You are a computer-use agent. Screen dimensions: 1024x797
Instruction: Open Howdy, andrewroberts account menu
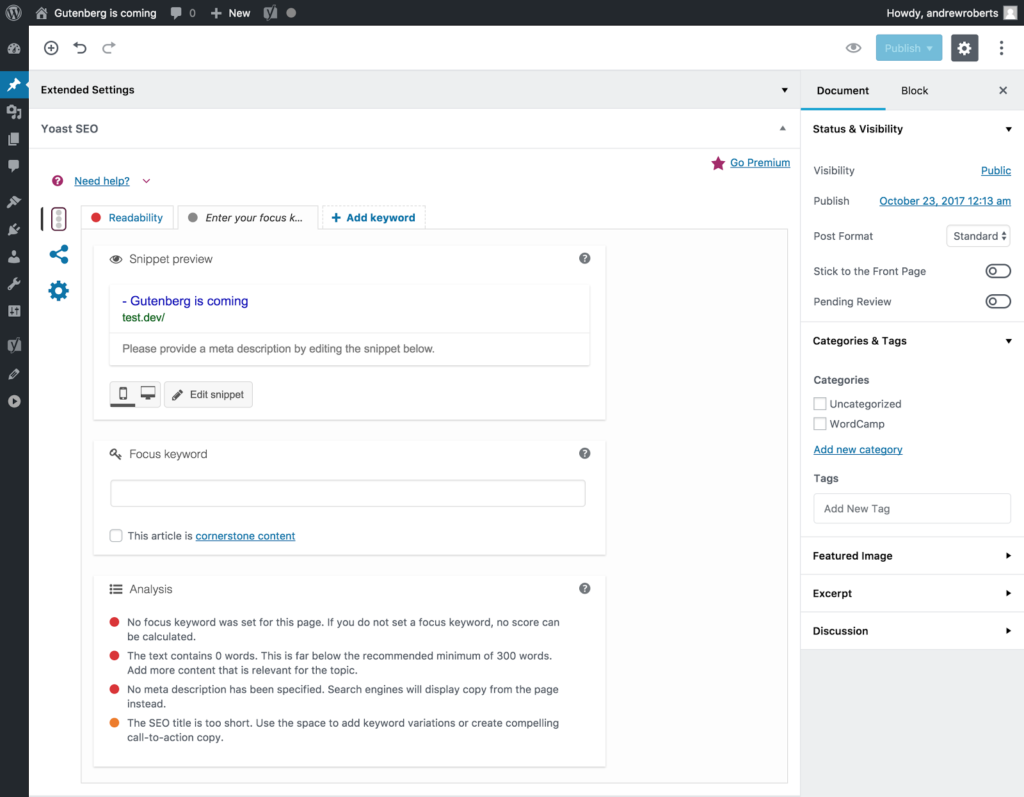pyautogui.click(x=951, y=12)
